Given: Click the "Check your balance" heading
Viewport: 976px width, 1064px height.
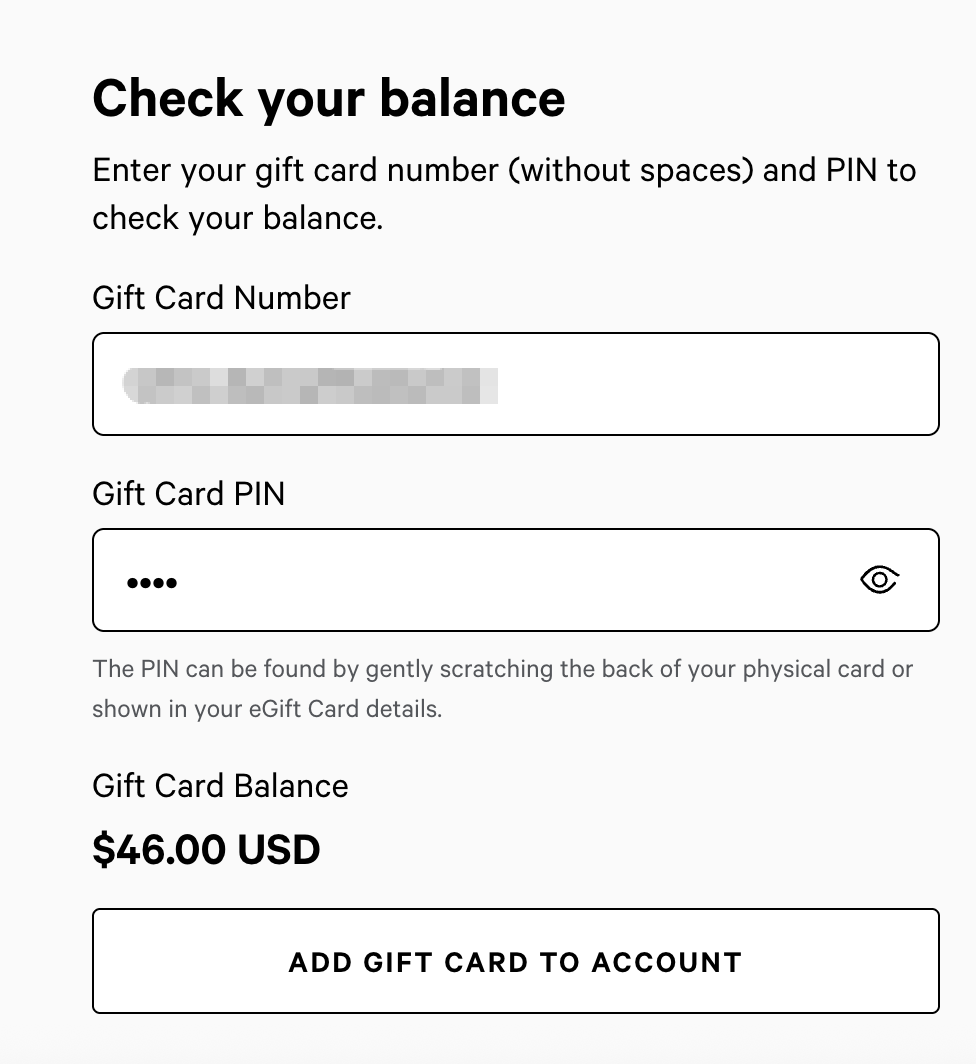Looking at the screenshot, I should click(x=328, y=98).
